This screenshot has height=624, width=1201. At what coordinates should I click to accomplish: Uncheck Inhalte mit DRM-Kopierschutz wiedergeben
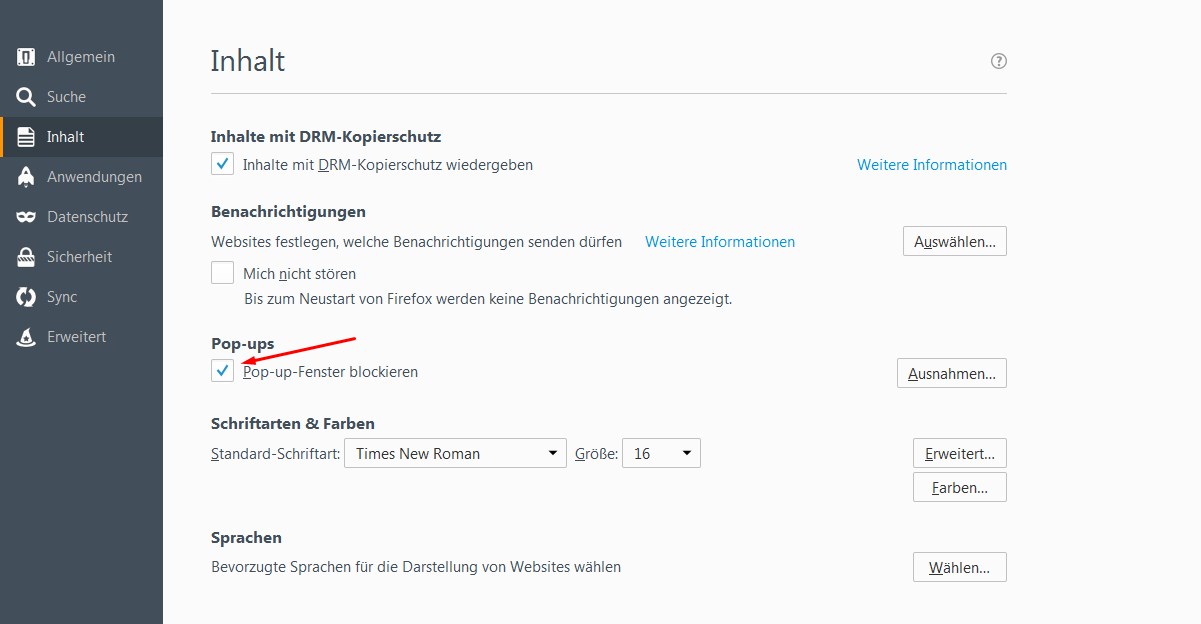[x=222, y=164]
